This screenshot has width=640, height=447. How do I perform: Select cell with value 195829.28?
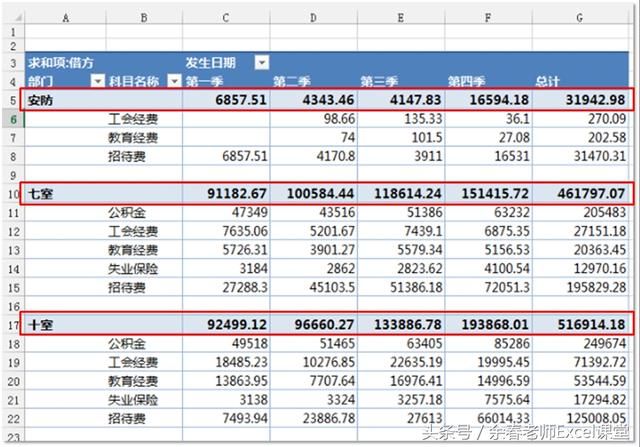click(581, 288)
